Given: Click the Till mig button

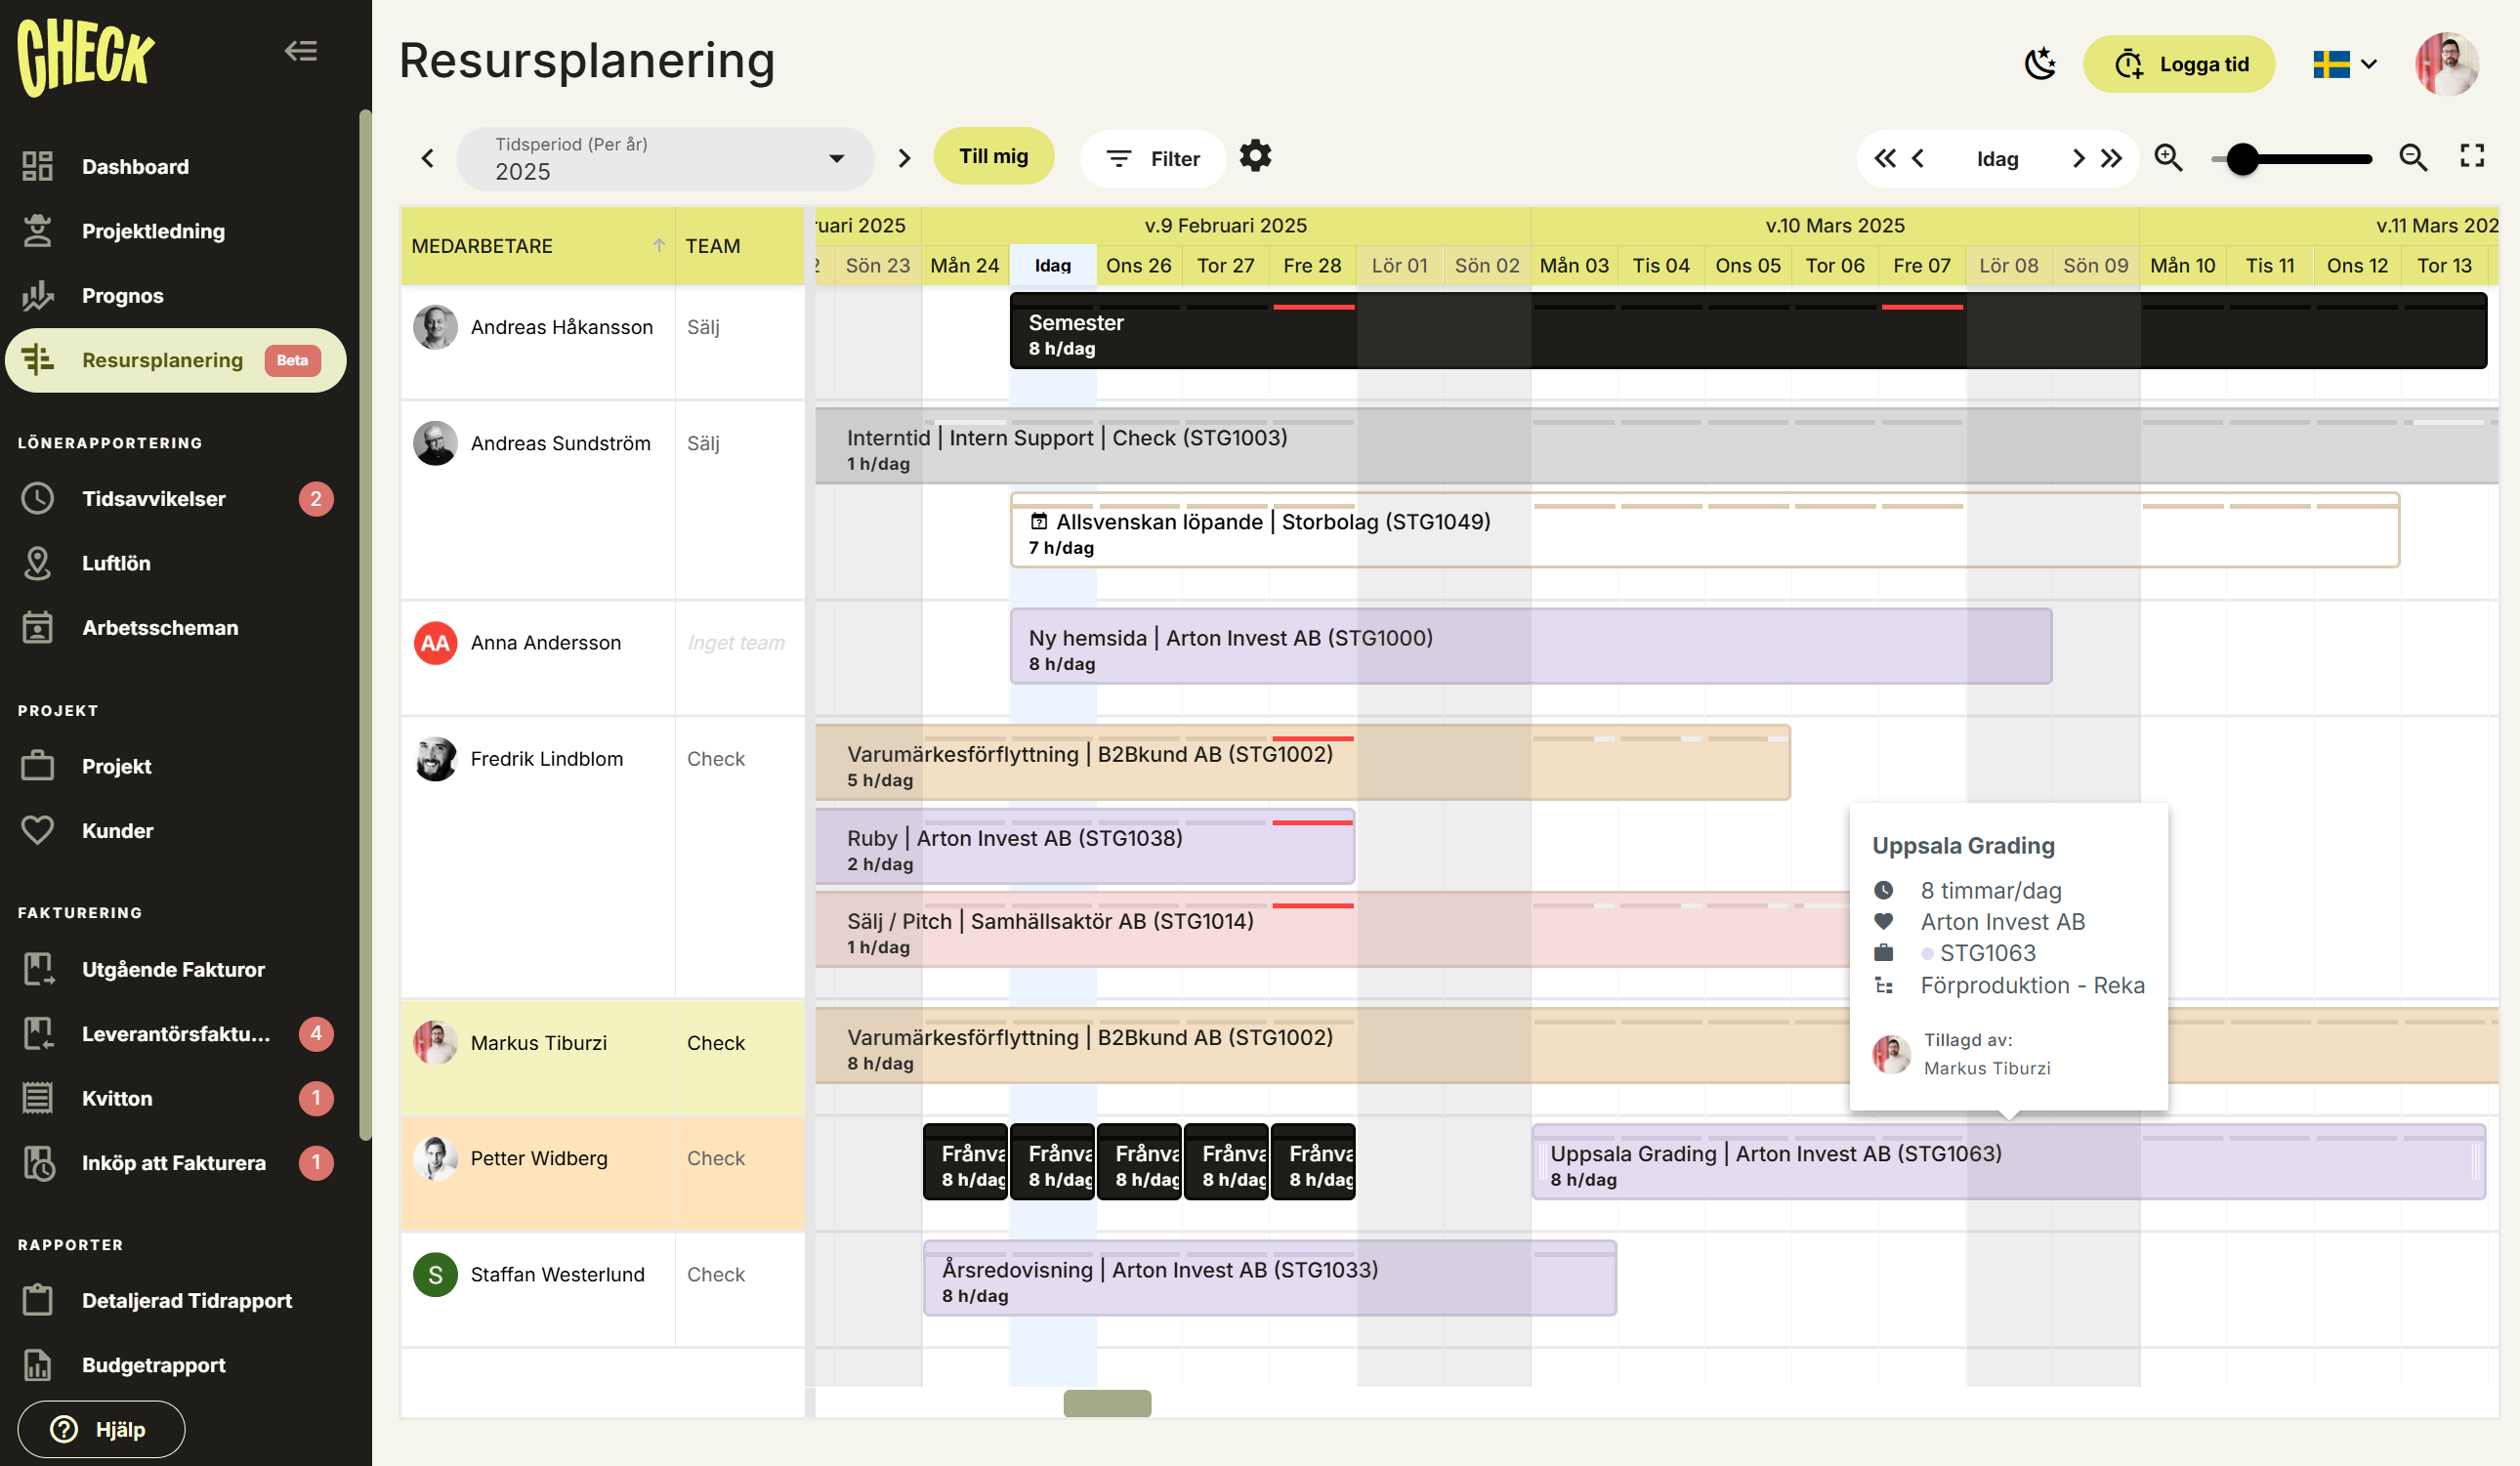Looking at the screenshot, I should click(x=993, y=156).
